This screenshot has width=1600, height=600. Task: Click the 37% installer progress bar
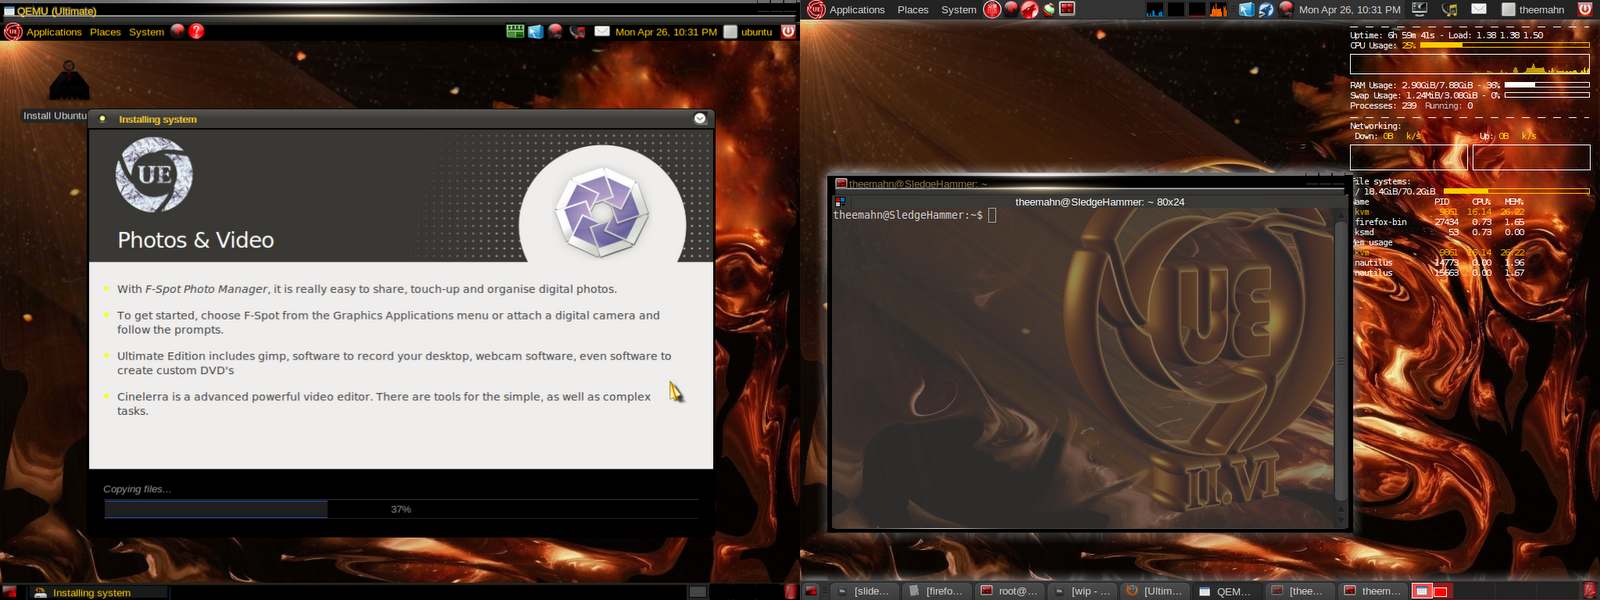tap(401, 509)
